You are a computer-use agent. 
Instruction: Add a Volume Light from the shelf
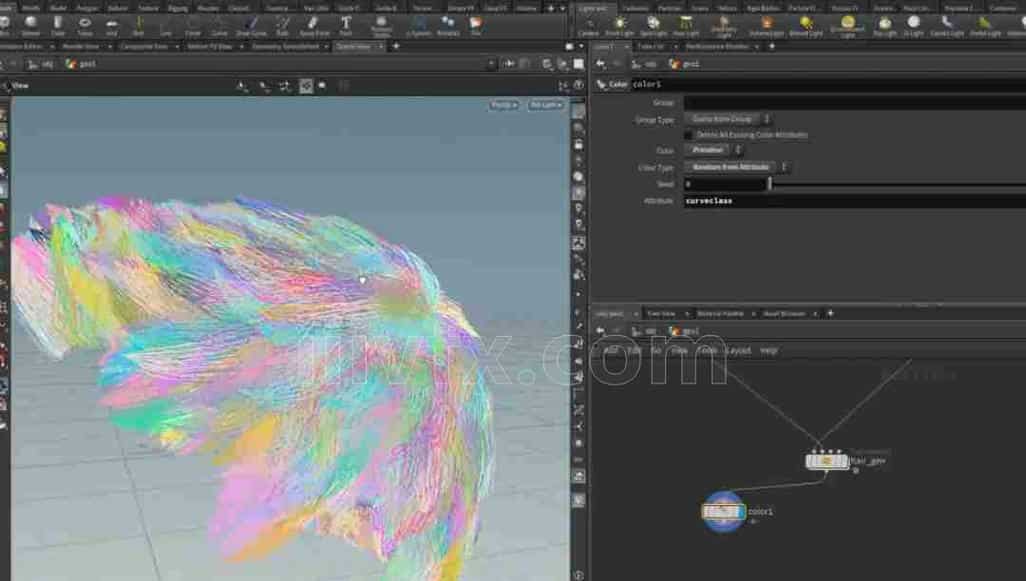coord(766,26)
